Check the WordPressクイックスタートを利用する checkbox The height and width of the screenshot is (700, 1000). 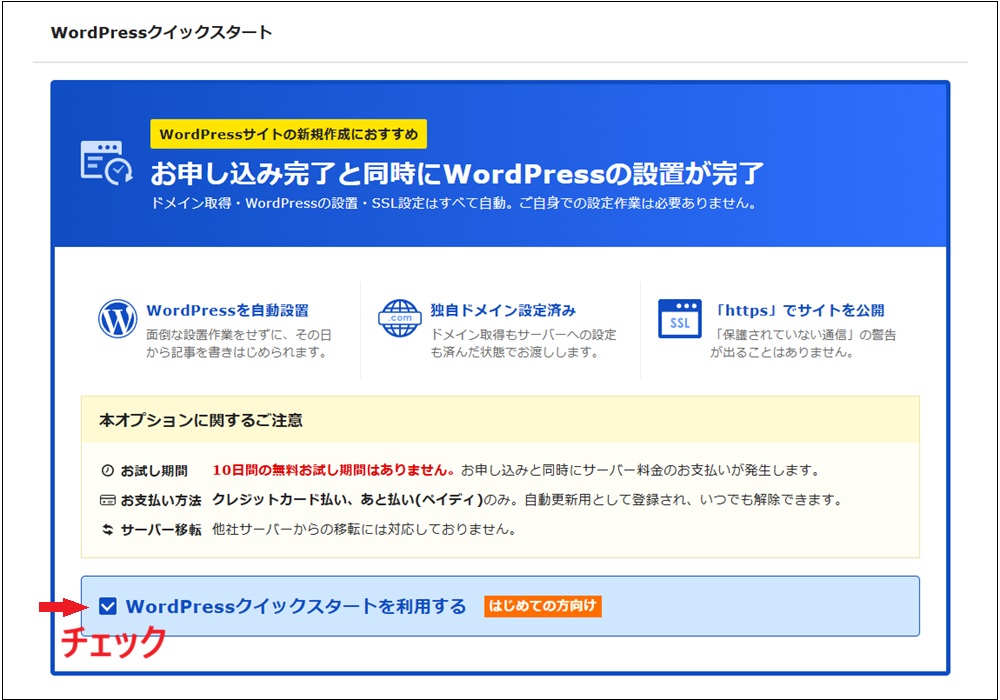click(x=108, y=606)
